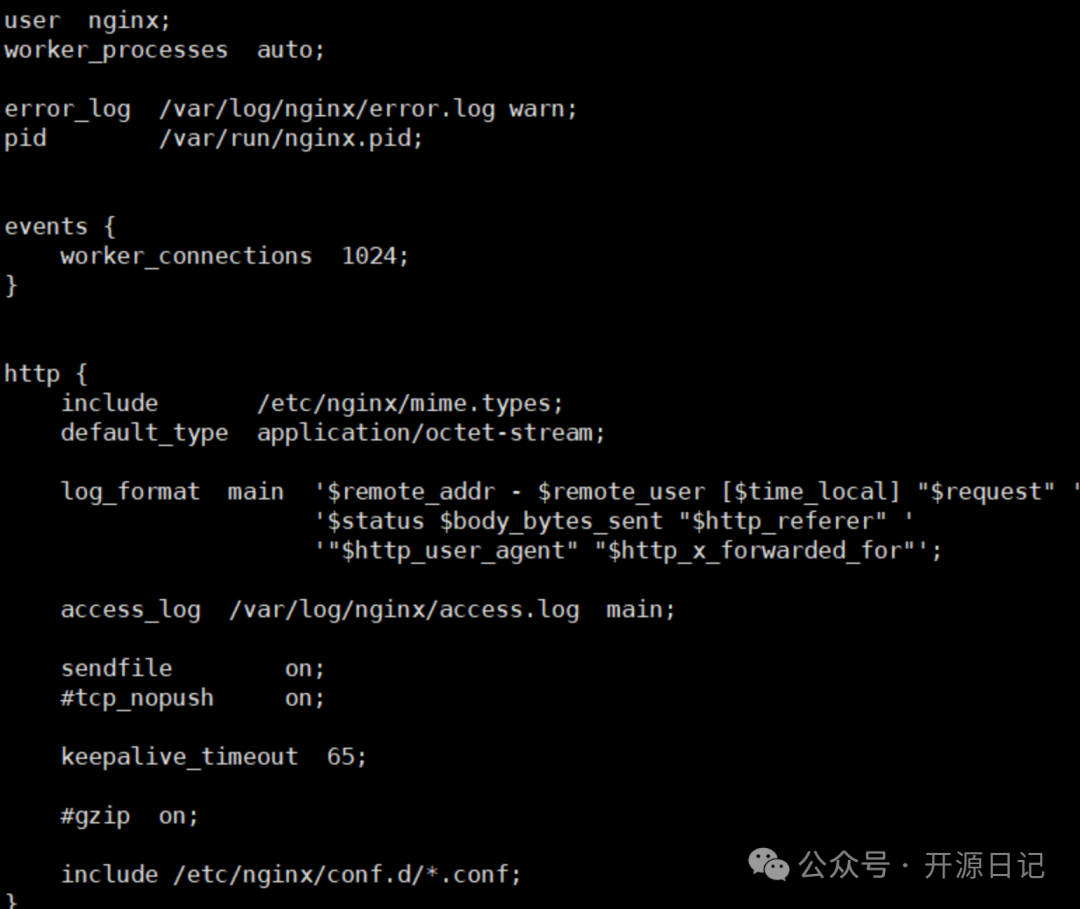Click the commented #gzip on line
This screenshot has height=909, width=1080.
click(129, 815)
